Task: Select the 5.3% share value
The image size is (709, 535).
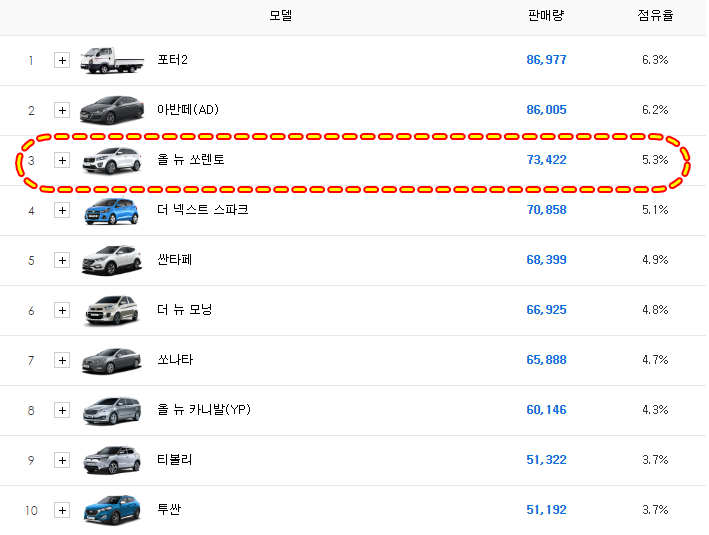Action: click(655, 160)
